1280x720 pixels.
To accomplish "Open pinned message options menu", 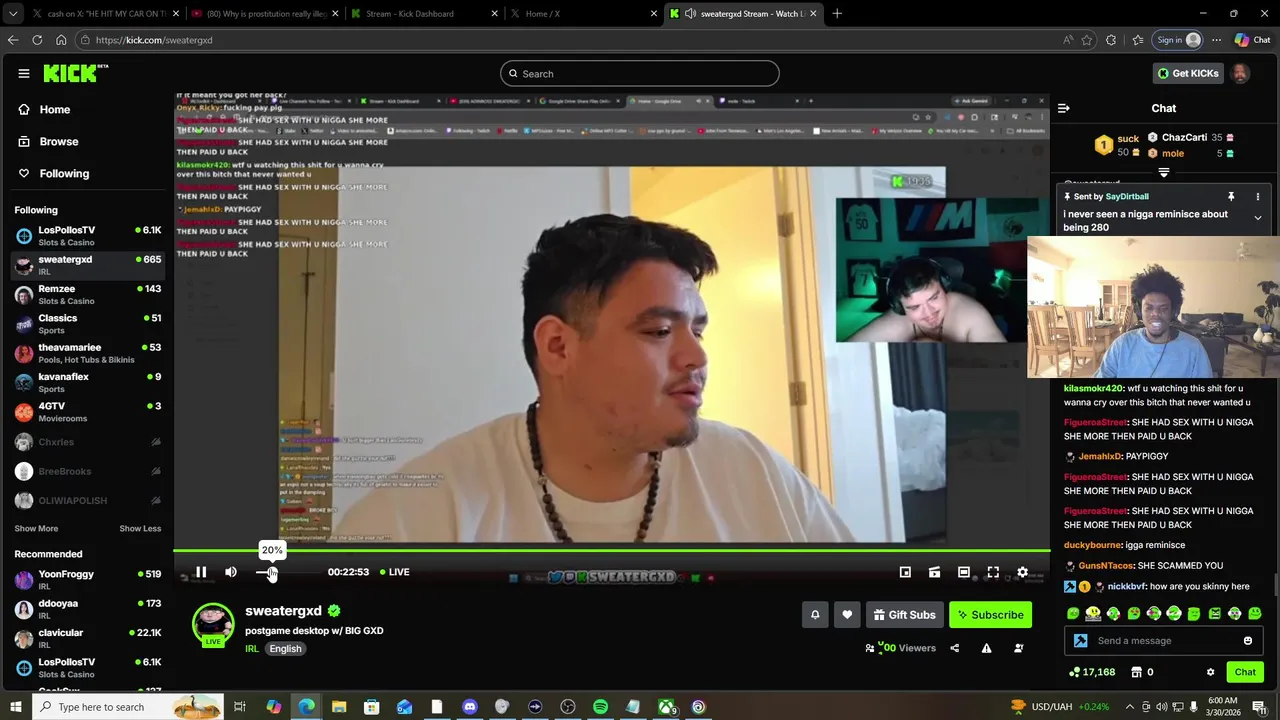I will point(1258,197).
